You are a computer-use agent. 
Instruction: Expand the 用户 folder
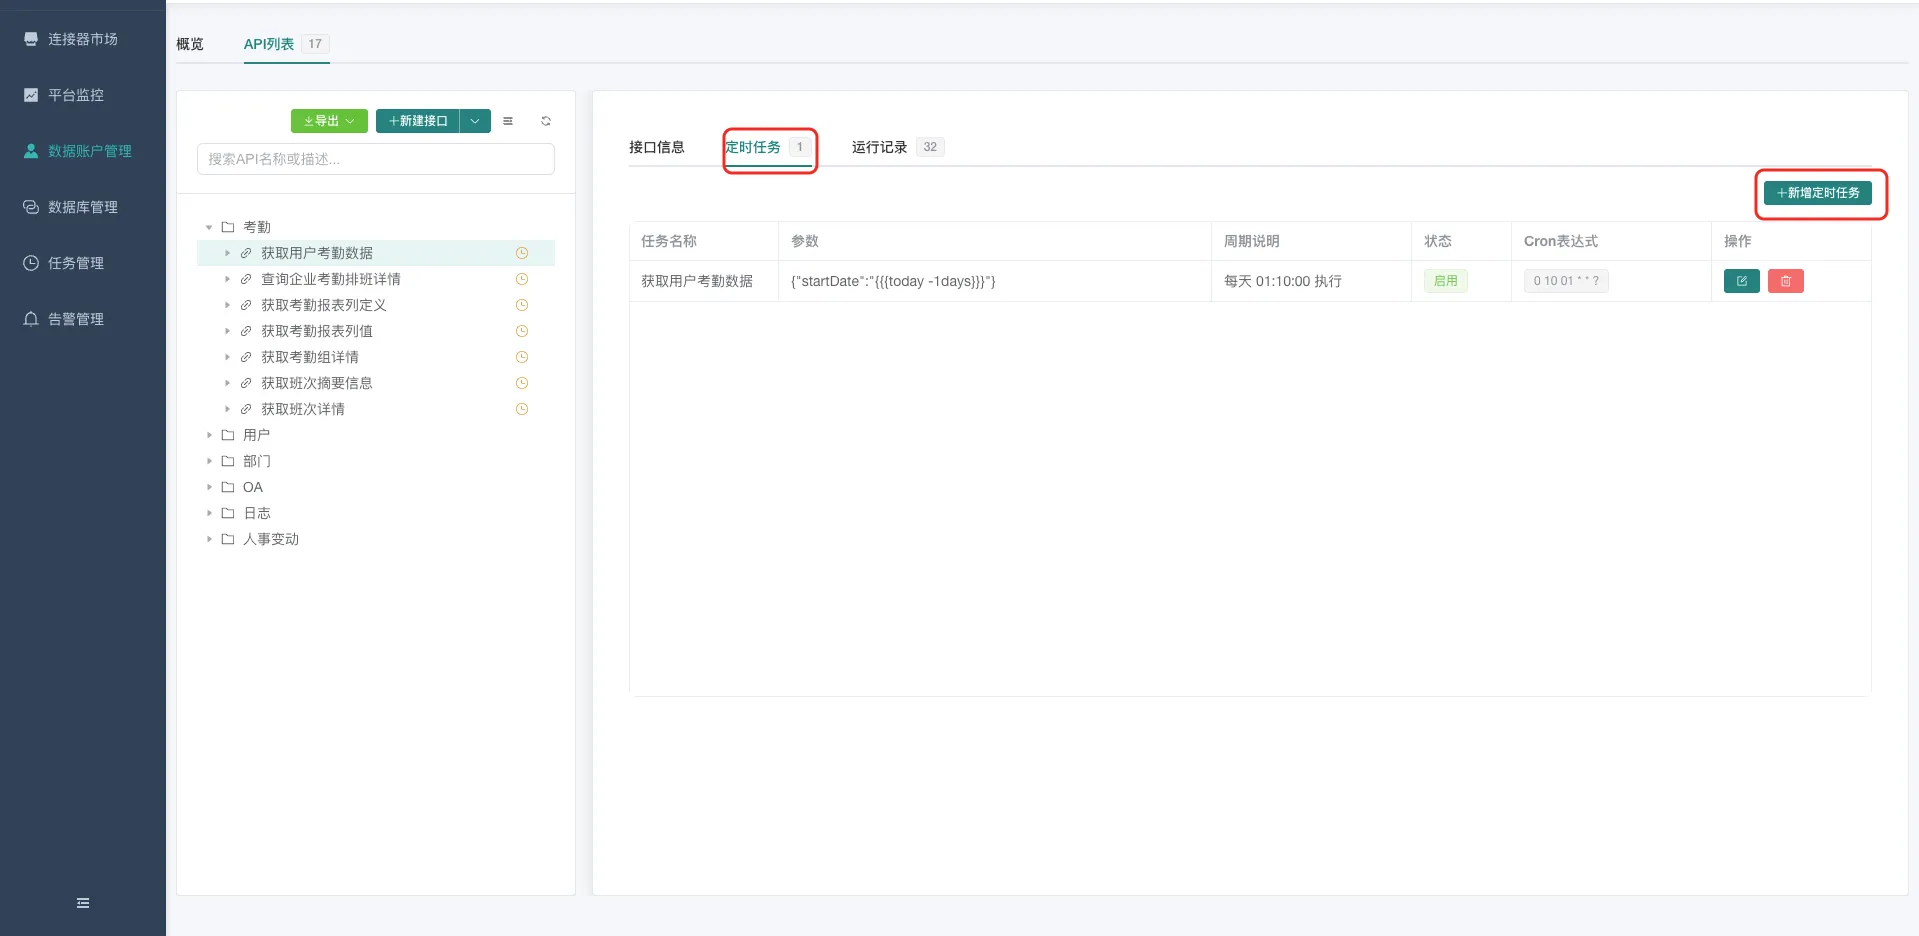click(209, 435)
